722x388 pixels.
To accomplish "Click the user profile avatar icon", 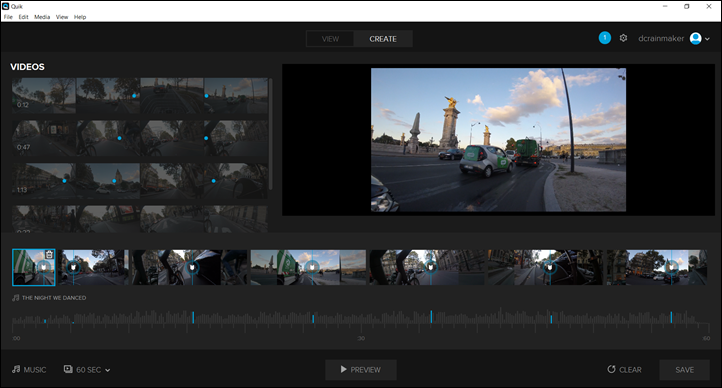I will pyautogui.click(x=695, y=39).
